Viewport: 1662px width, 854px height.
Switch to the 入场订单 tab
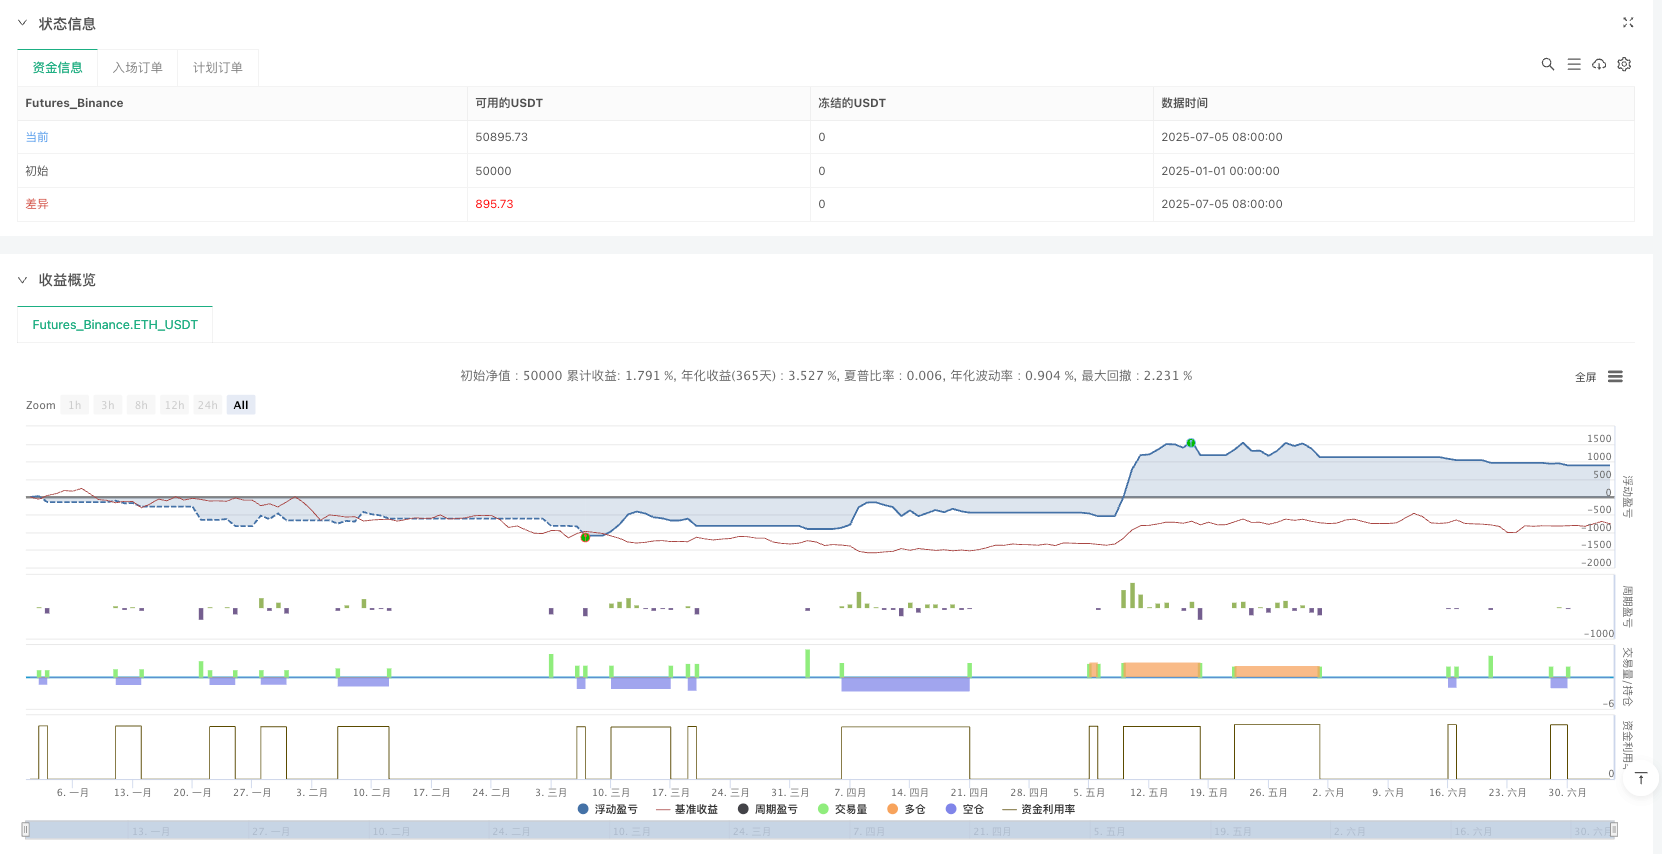[x=137, y=67]
